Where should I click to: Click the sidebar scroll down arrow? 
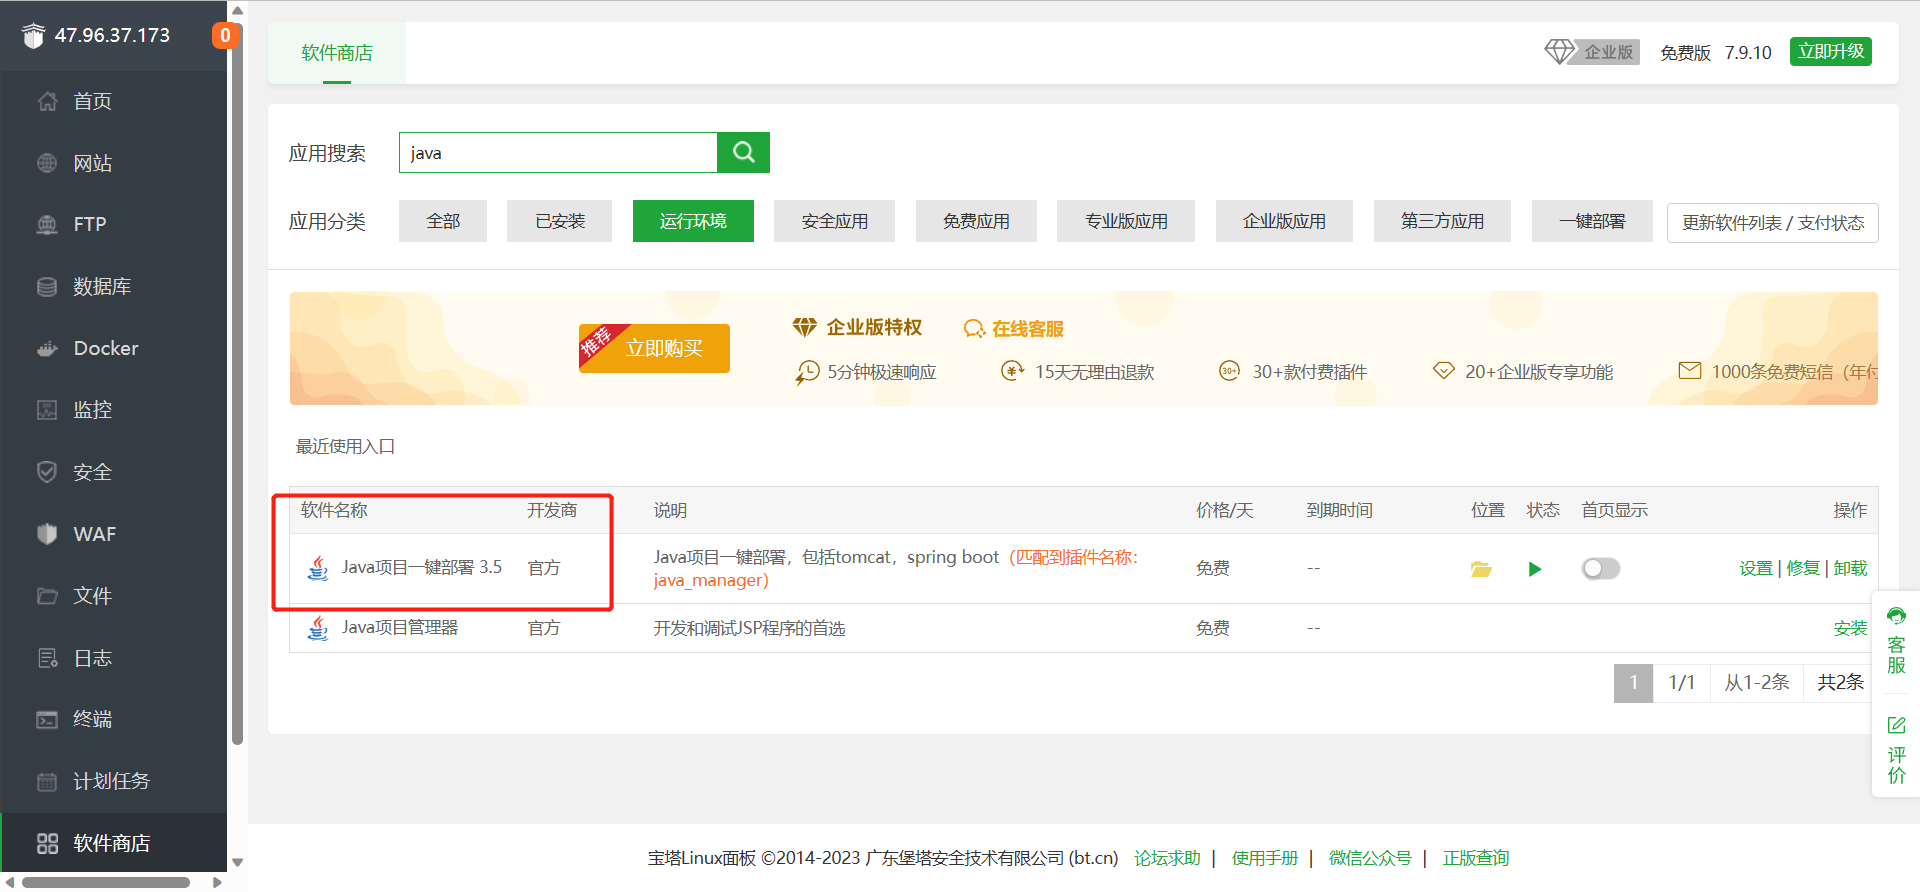[x=237, y=862]
